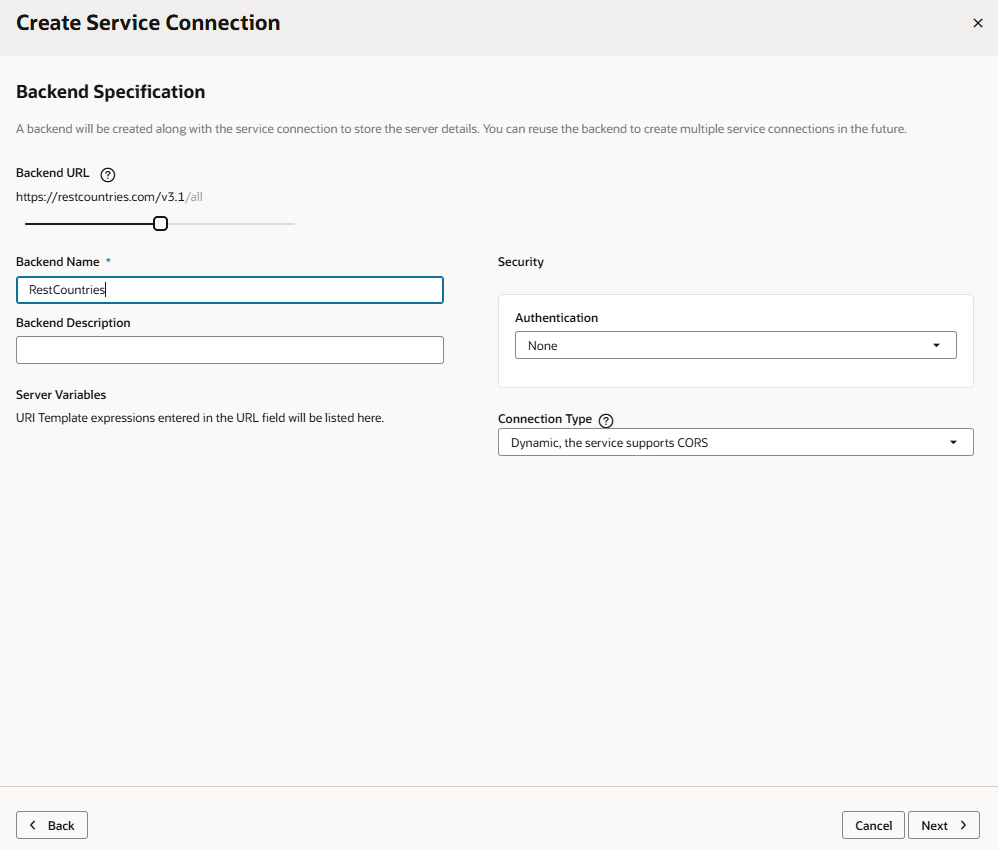Click the empty Backend Description field
The width and height of the screenshot is (998, 850).
click(x=230, y=350)
